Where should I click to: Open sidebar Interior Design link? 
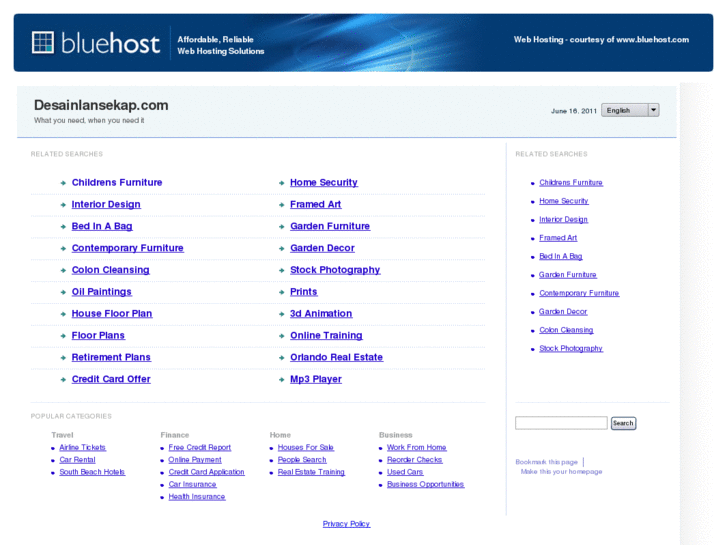click(563, 219)
